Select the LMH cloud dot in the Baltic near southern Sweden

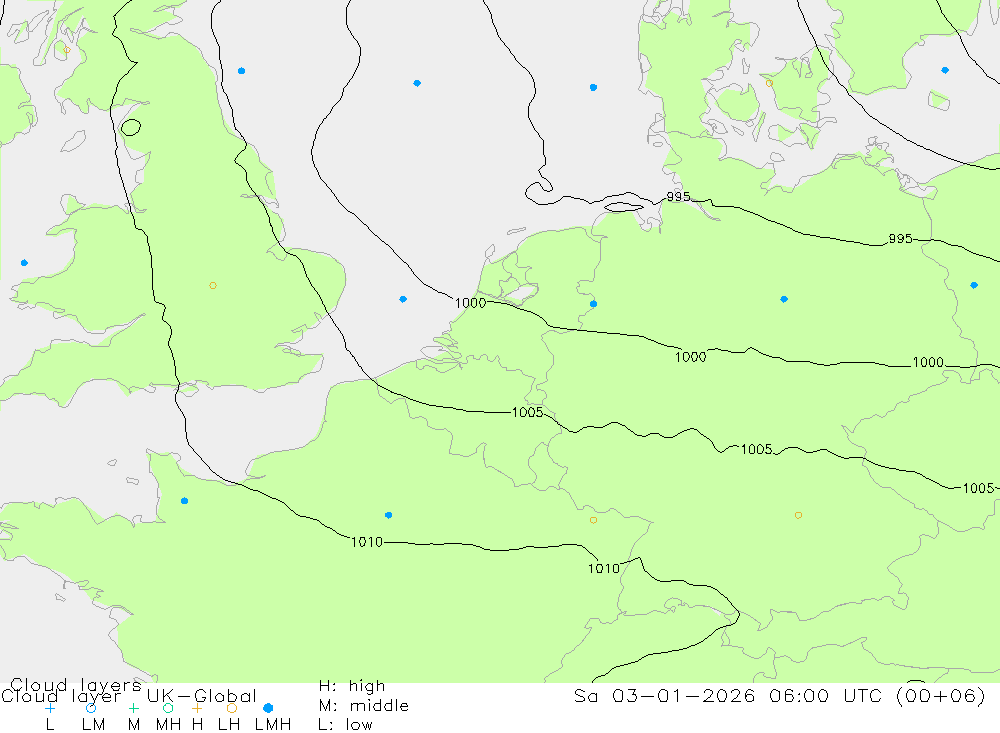945,70
